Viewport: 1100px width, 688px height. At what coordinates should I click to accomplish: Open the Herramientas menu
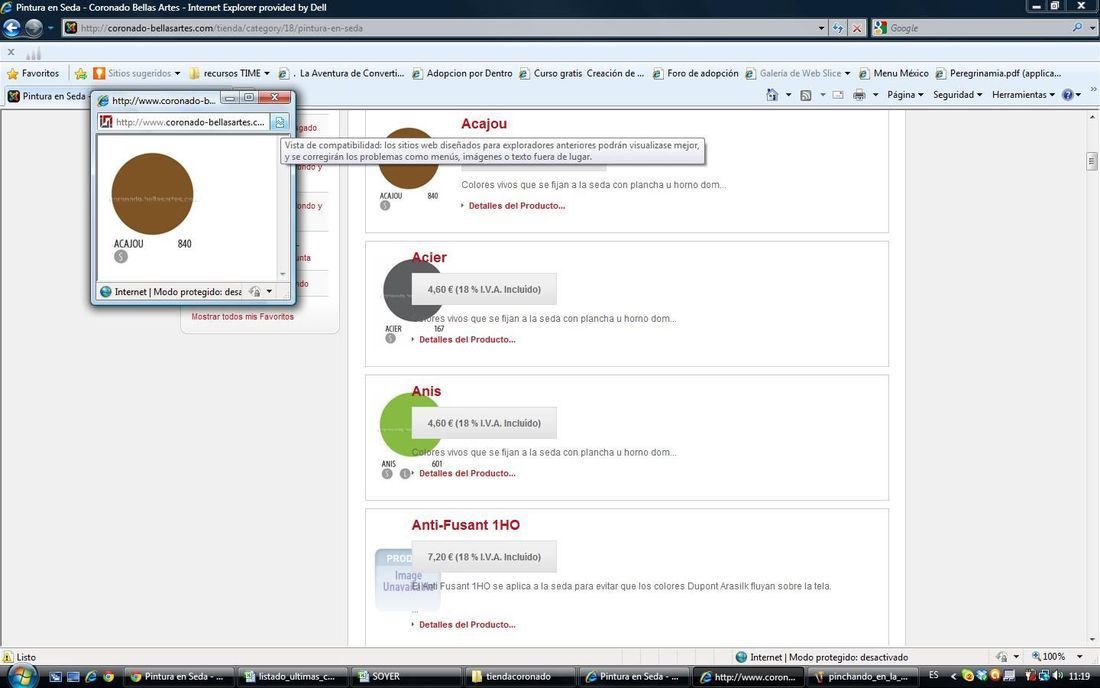pyautogui.click(x=1023, y=95)
